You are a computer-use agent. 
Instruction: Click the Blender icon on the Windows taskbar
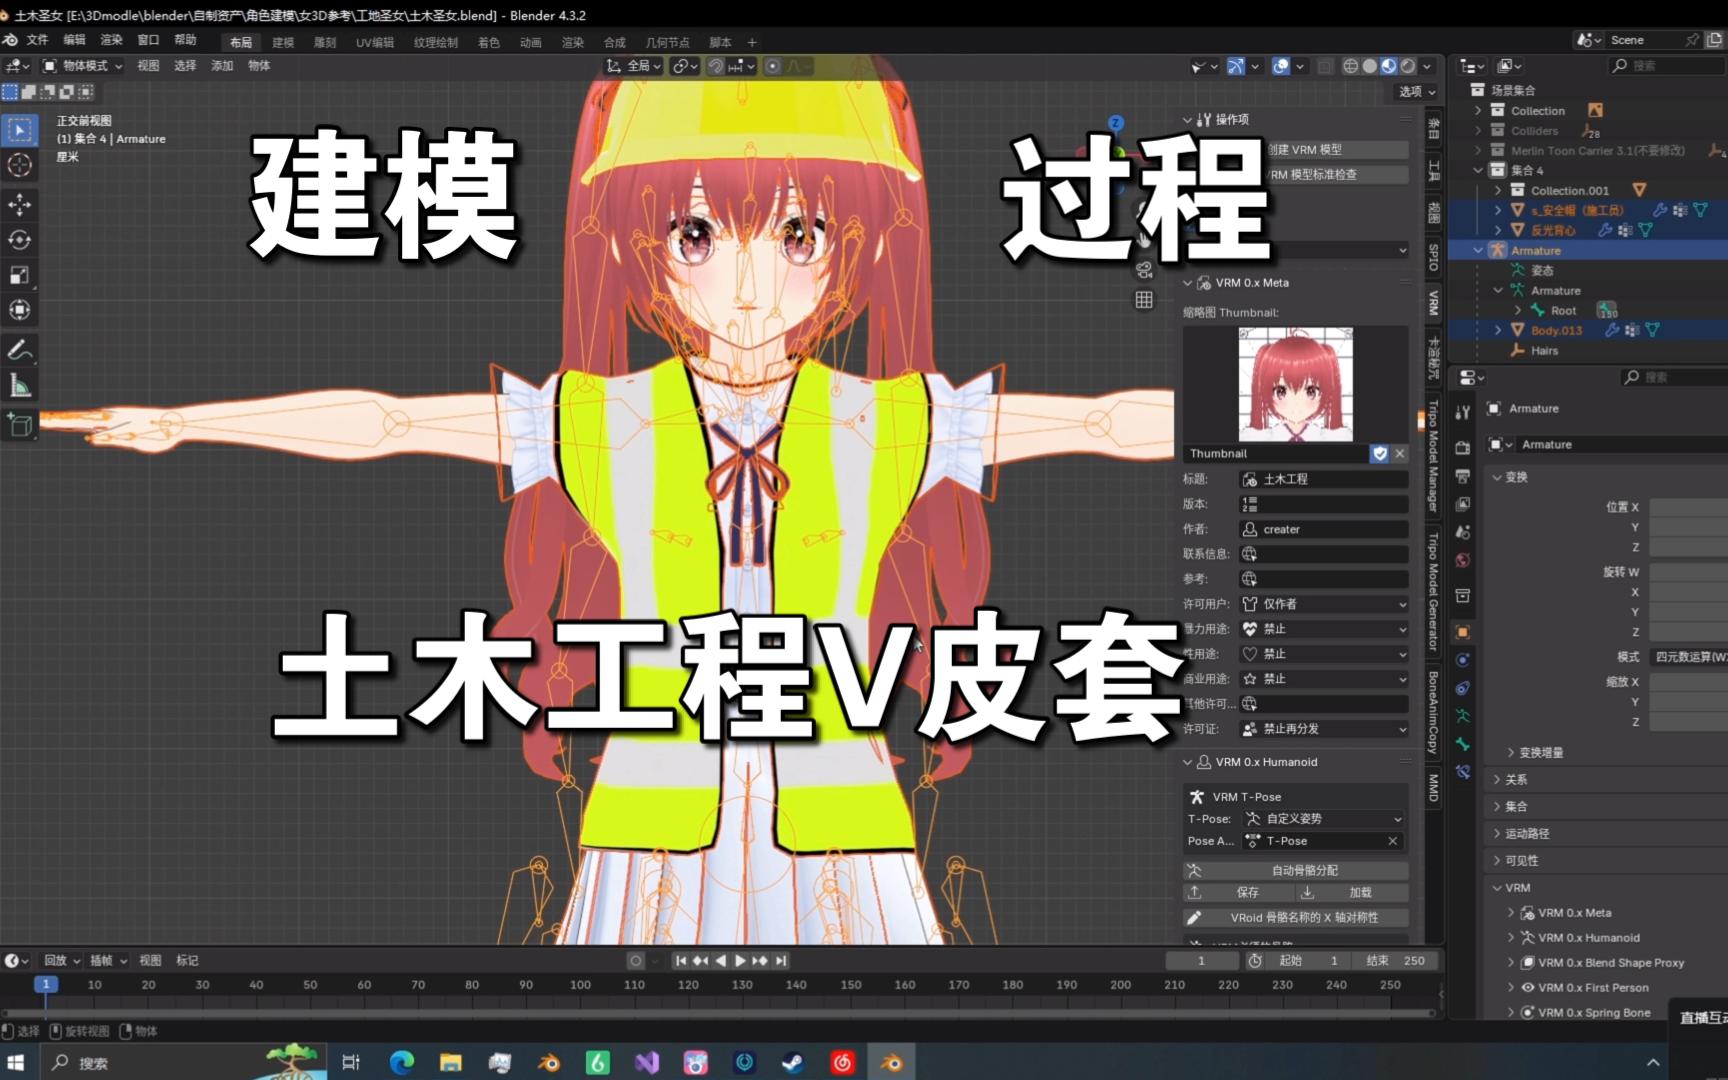click(891, 1062)
